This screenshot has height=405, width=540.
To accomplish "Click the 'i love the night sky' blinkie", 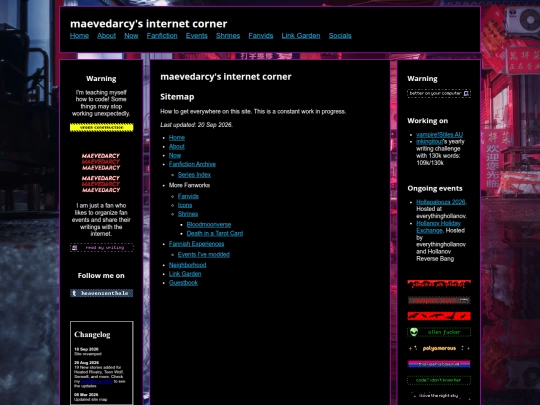I will click(x=439, y=396).
